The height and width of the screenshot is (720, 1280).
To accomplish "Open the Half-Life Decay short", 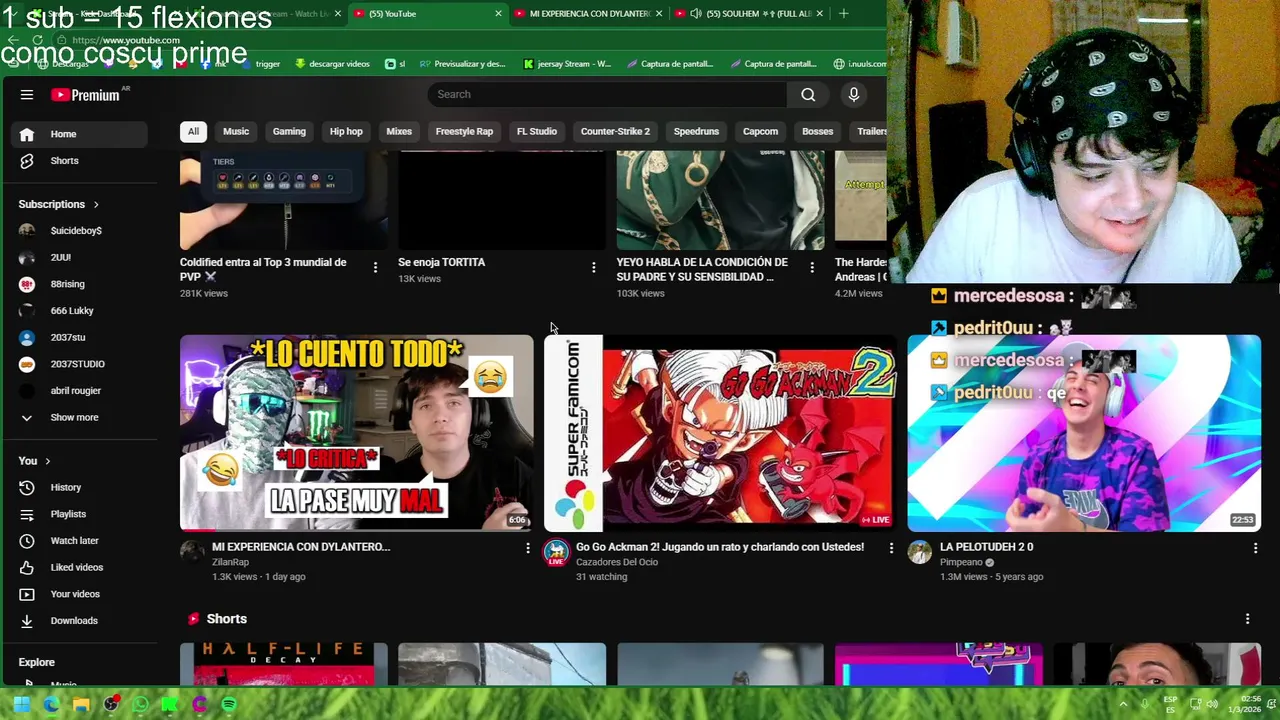I will pos(284,664).
